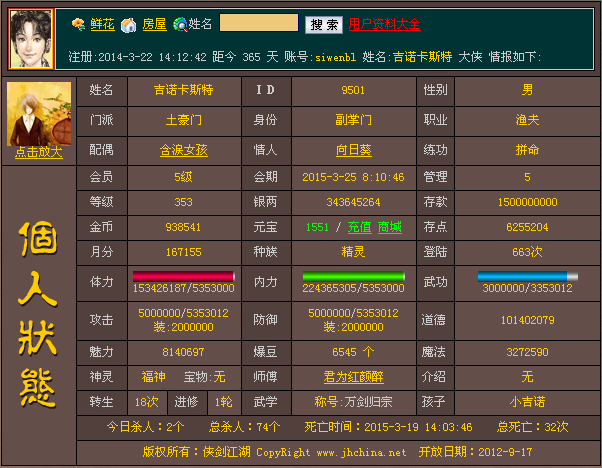Click the house icon next to 房屋
Viewport: 602px width, 468px height.
129,25
